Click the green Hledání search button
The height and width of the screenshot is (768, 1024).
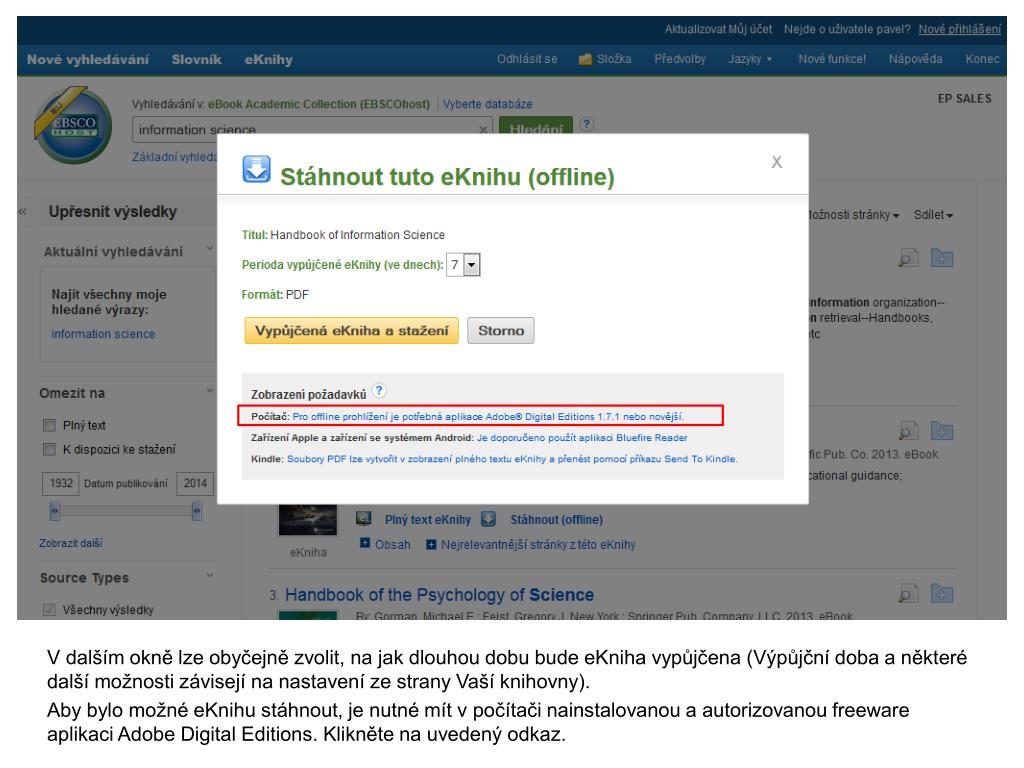click(x=536, y=127)
